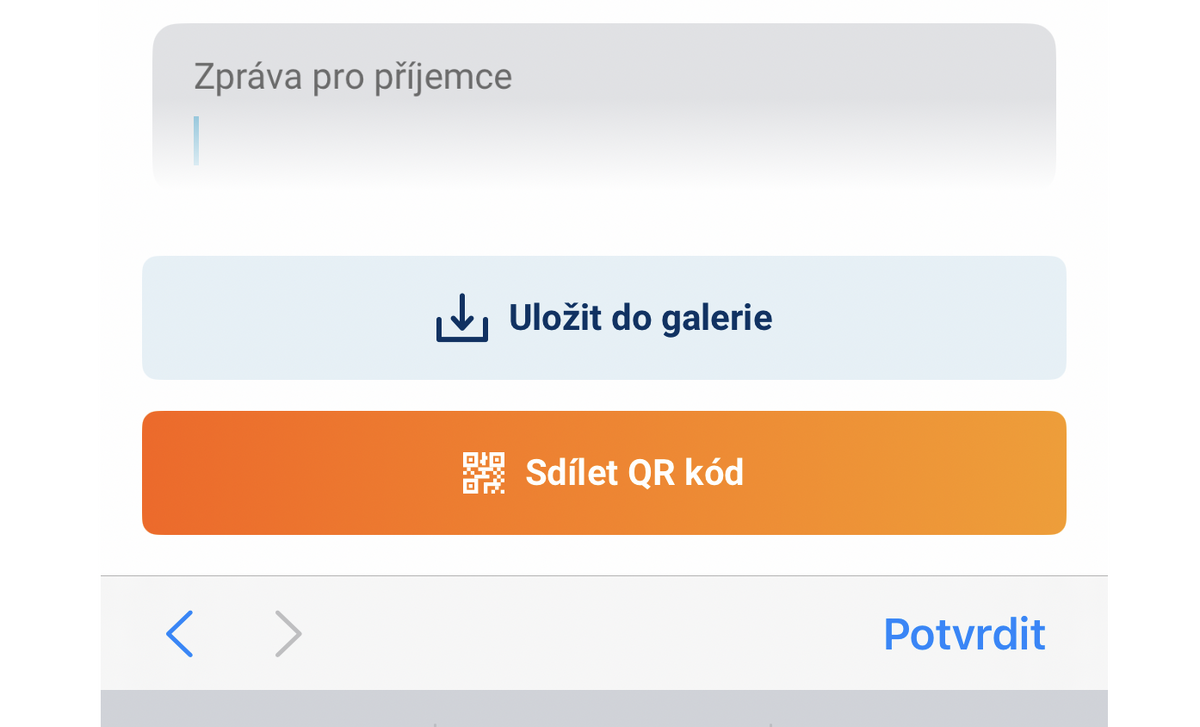The image size is (1200, 727).
Task: Click the QR code icon on the orange button
Action: (x=482, y=472)
